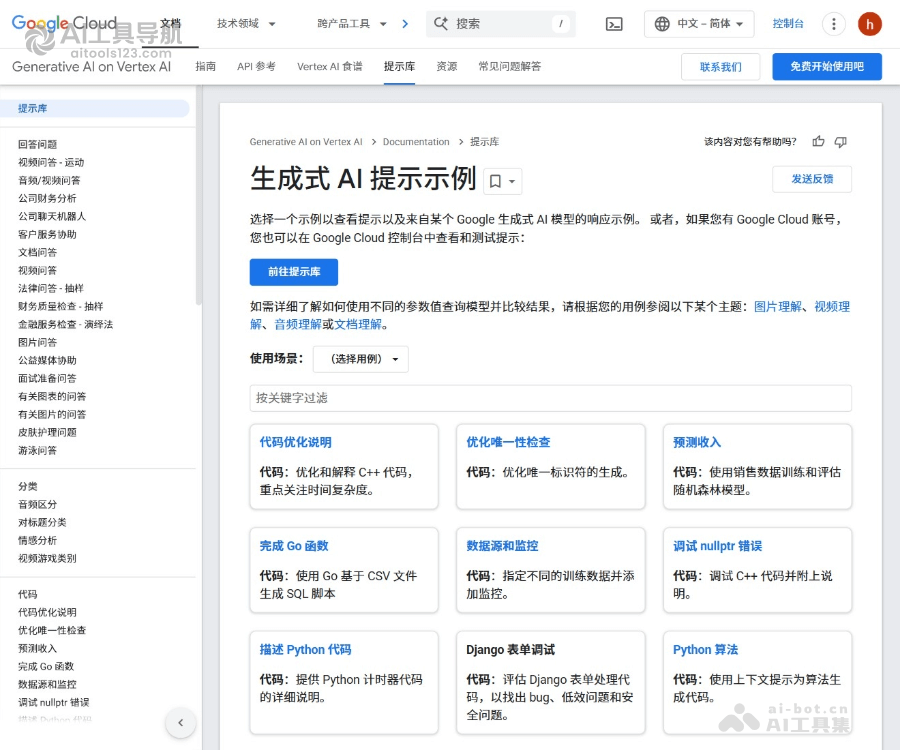Expand the 跨产品工具 dropdown

coord(352,24)
